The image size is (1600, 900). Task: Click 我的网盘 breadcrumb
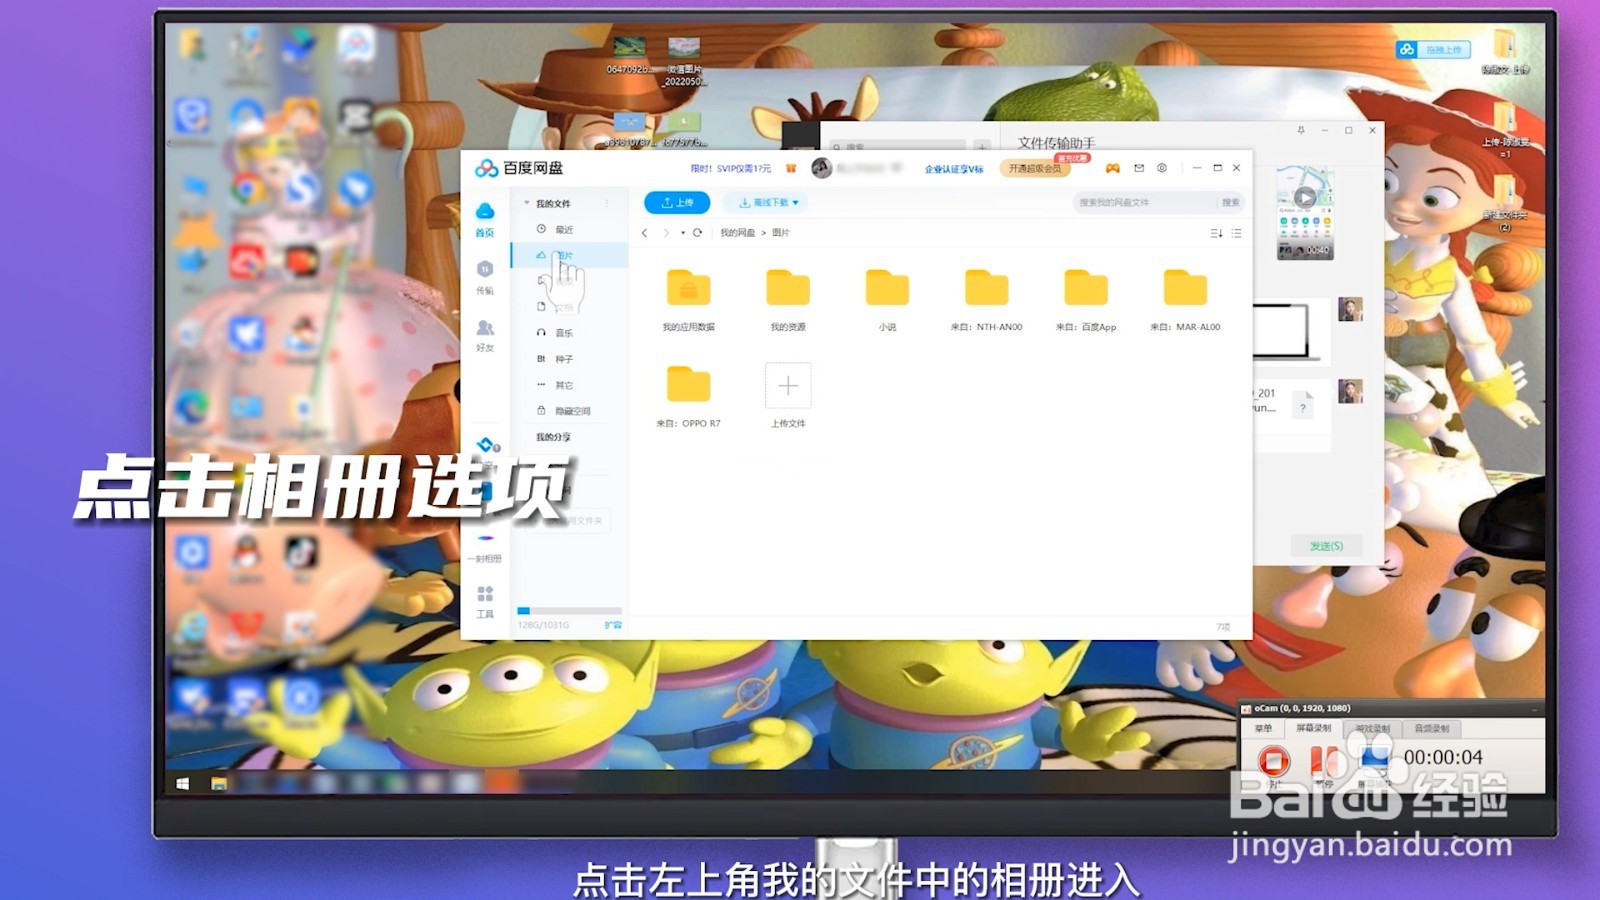(x=738, y=232)
